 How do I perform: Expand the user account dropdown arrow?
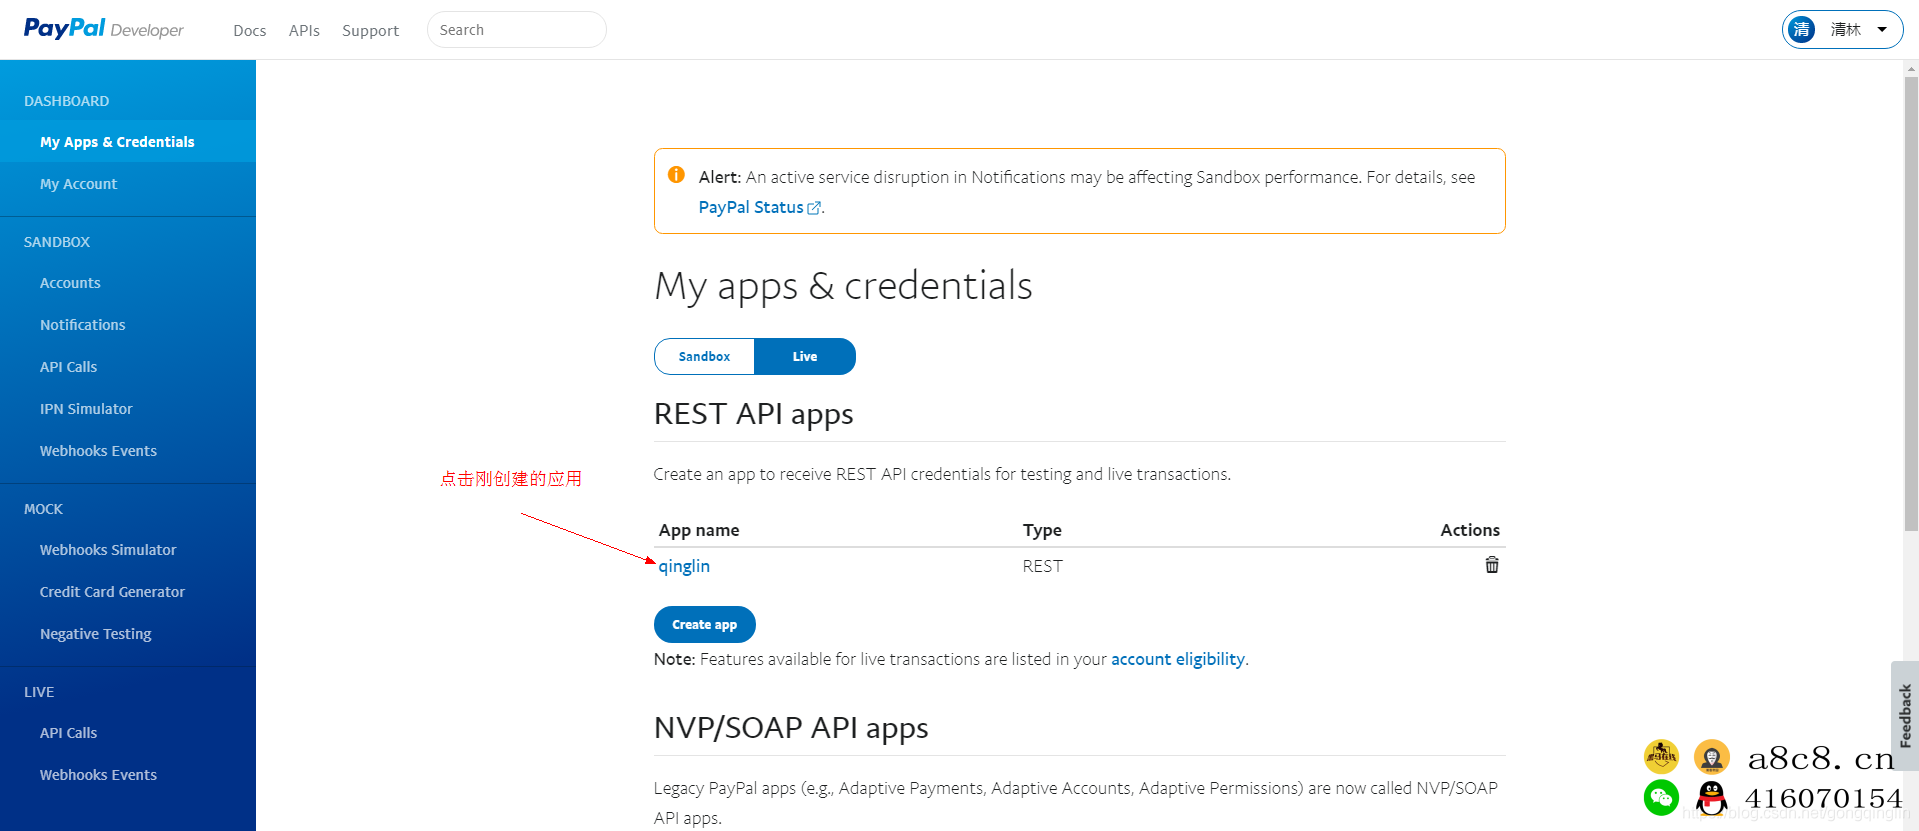pyautogui.click(x=1882, y=30)
